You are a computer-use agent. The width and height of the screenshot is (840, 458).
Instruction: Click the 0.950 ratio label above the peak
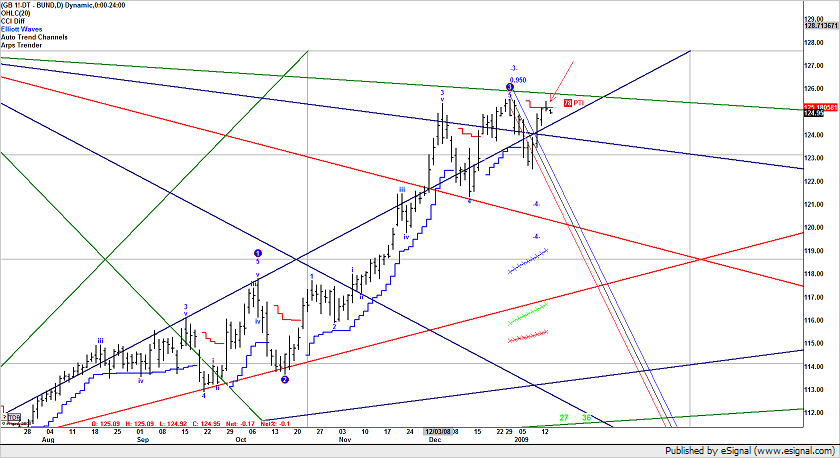coord(517,79)
